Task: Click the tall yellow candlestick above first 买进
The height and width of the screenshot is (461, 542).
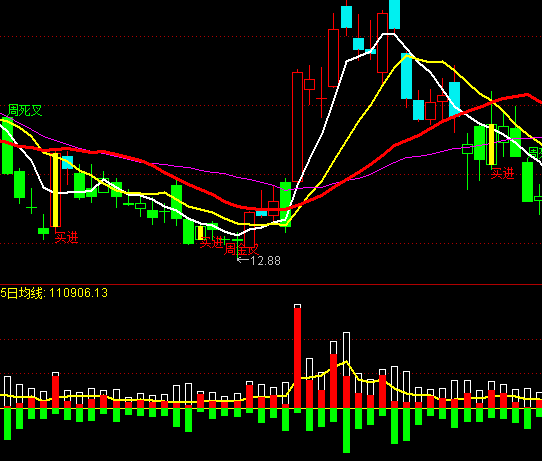Action: [x=55, y=190]
